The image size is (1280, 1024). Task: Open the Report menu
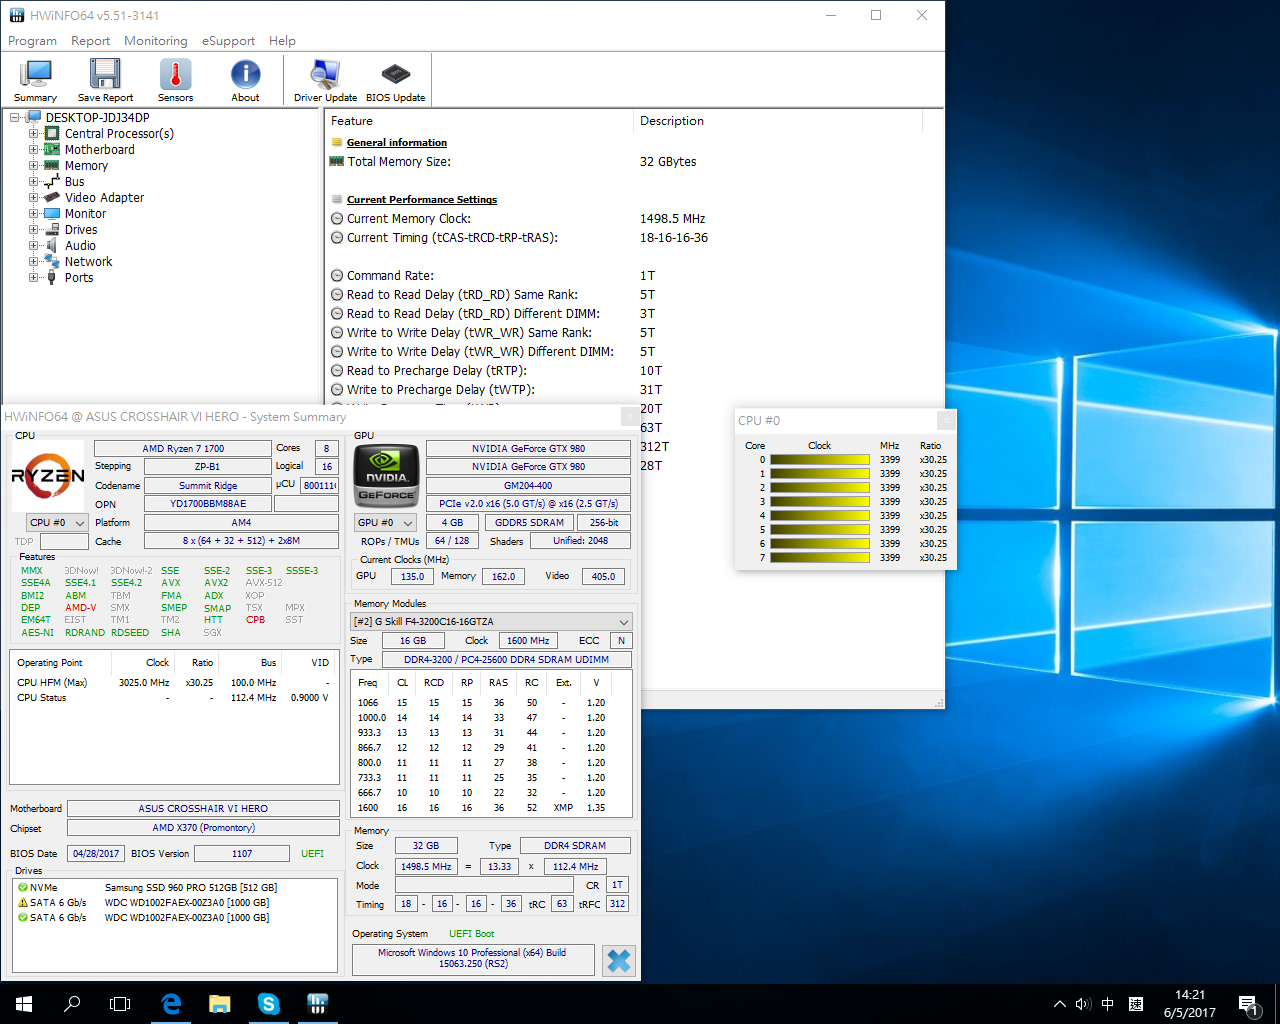click(x=90, y=41)
